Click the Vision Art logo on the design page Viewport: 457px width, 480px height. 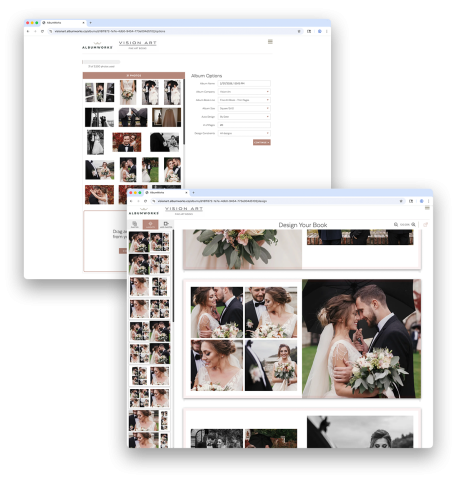[x=184, y=210]
